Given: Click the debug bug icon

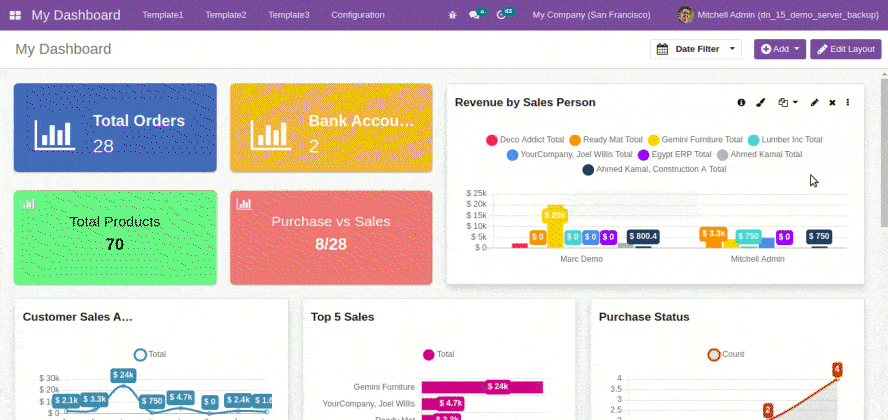Looking at the screenshot, I should [x=453, y=15].
